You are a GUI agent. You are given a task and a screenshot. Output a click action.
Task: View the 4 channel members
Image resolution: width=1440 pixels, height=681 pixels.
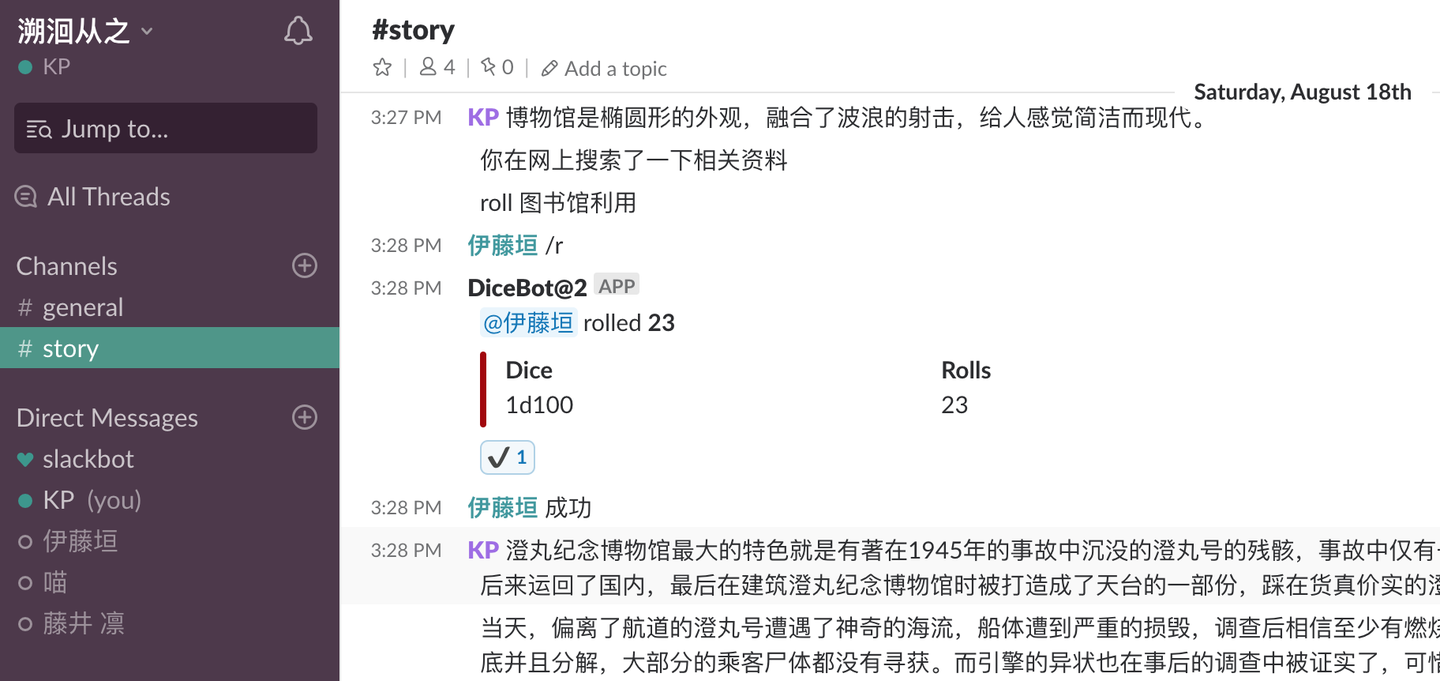[434, 67]
